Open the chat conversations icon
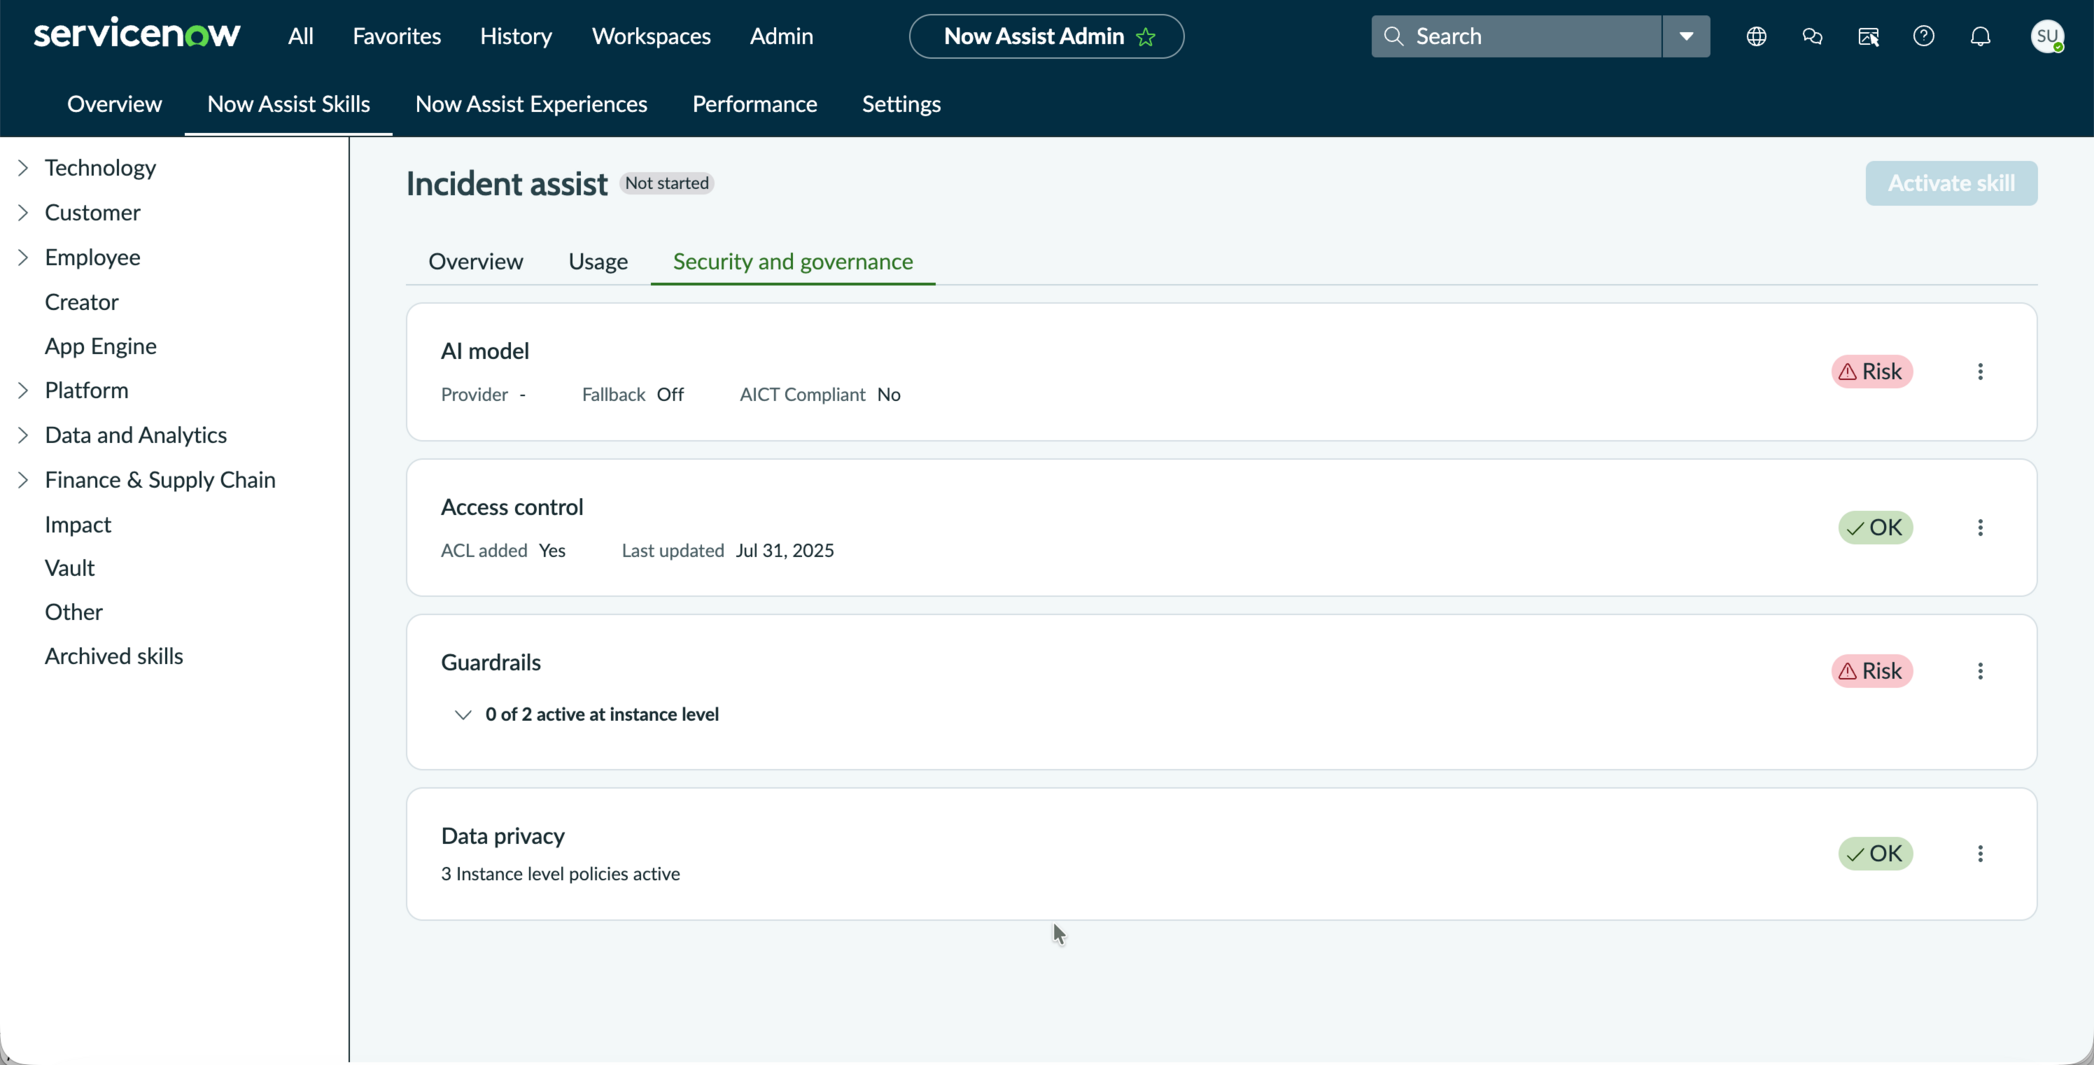Screen dimensions: 2094x1065 1812,36
